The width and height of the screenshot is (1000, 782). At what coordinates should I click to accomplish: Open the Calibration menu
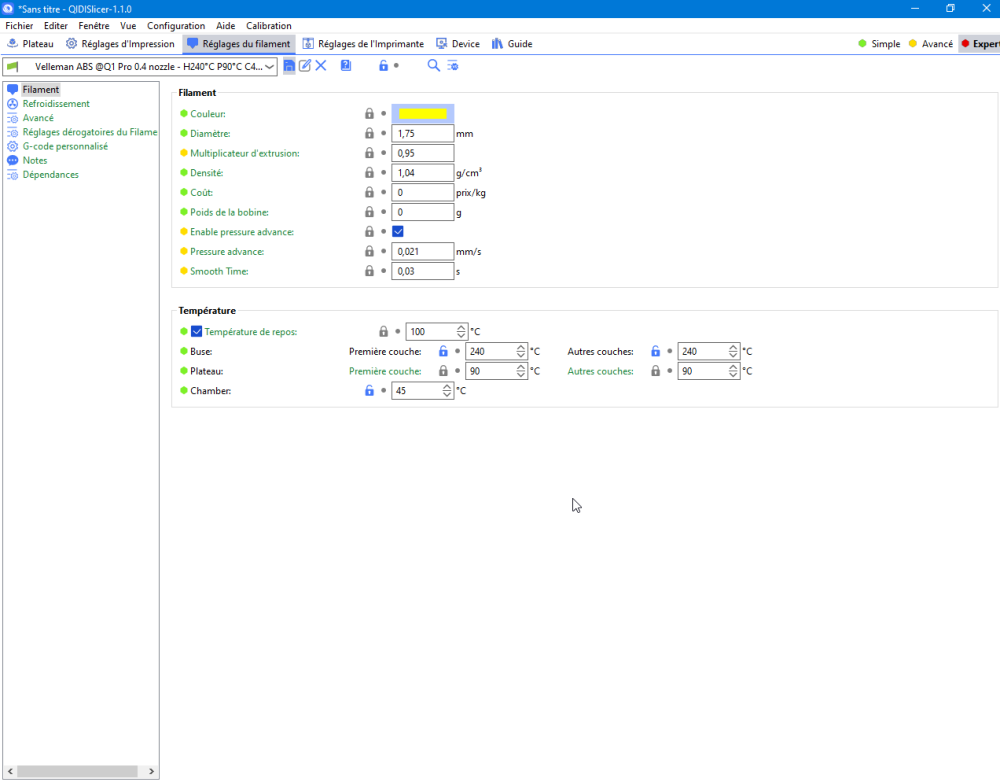click(x=268, y=26)
